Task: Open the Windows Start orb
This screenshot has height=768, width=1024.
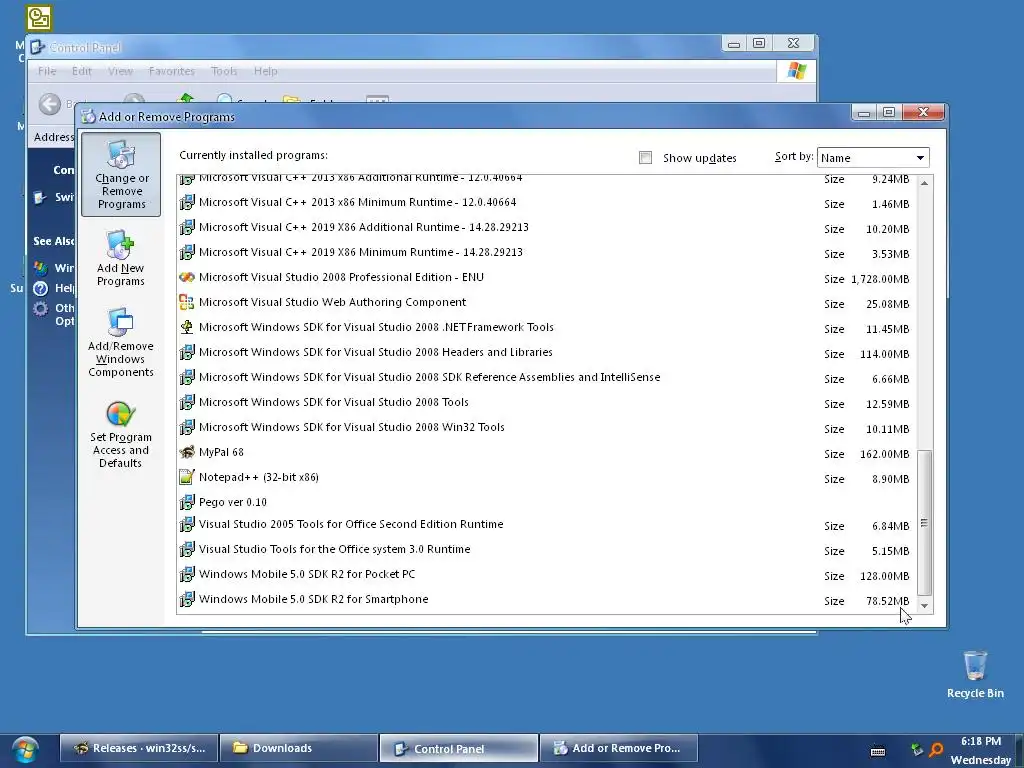Action: pos(25,750)
